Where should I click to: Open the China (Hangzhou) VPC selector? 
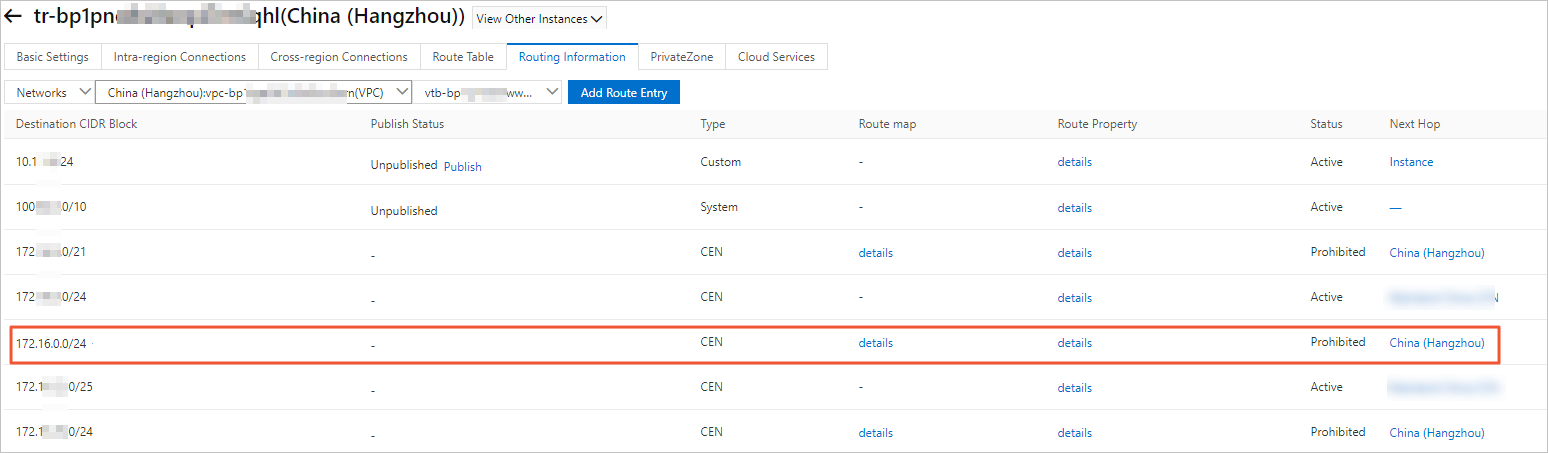253,92
